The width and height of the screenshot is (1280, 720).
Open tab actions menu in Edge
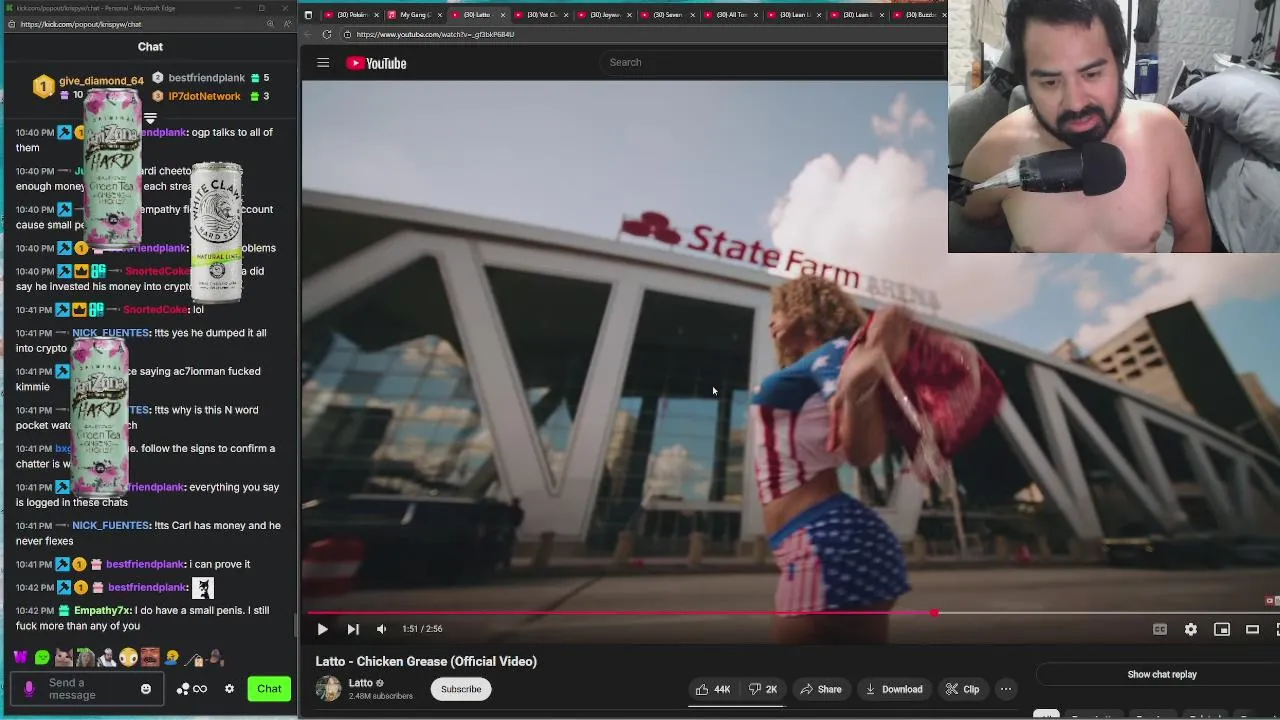click(308, 15)
